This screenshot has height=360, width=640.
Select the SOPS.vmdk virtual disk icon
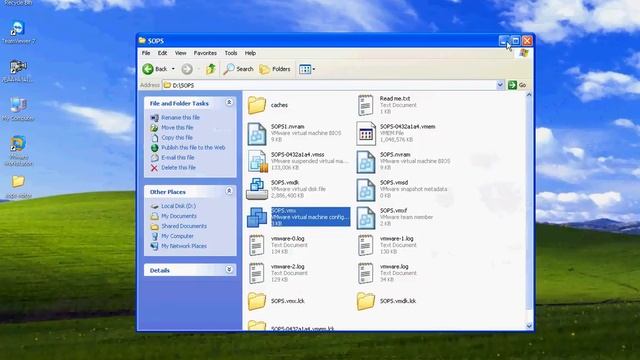pyautogui.click(x=257, y=189)
